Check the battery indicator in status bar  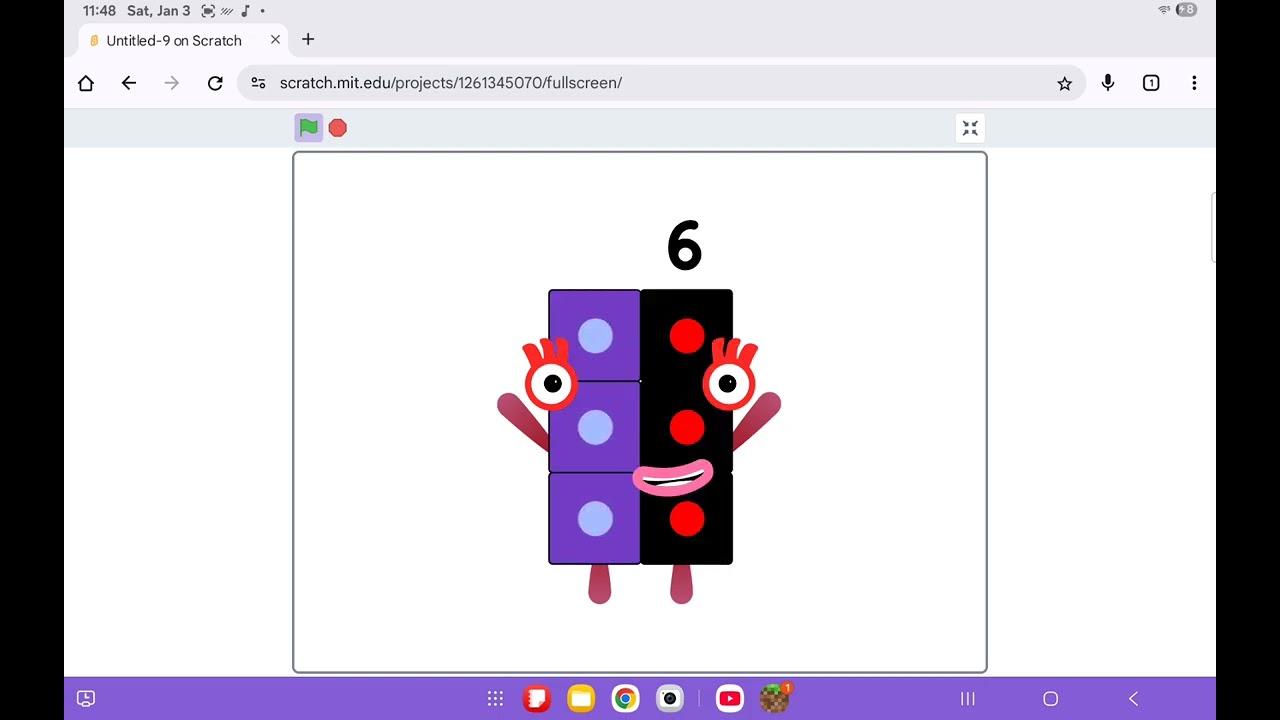pos(1186,10)
